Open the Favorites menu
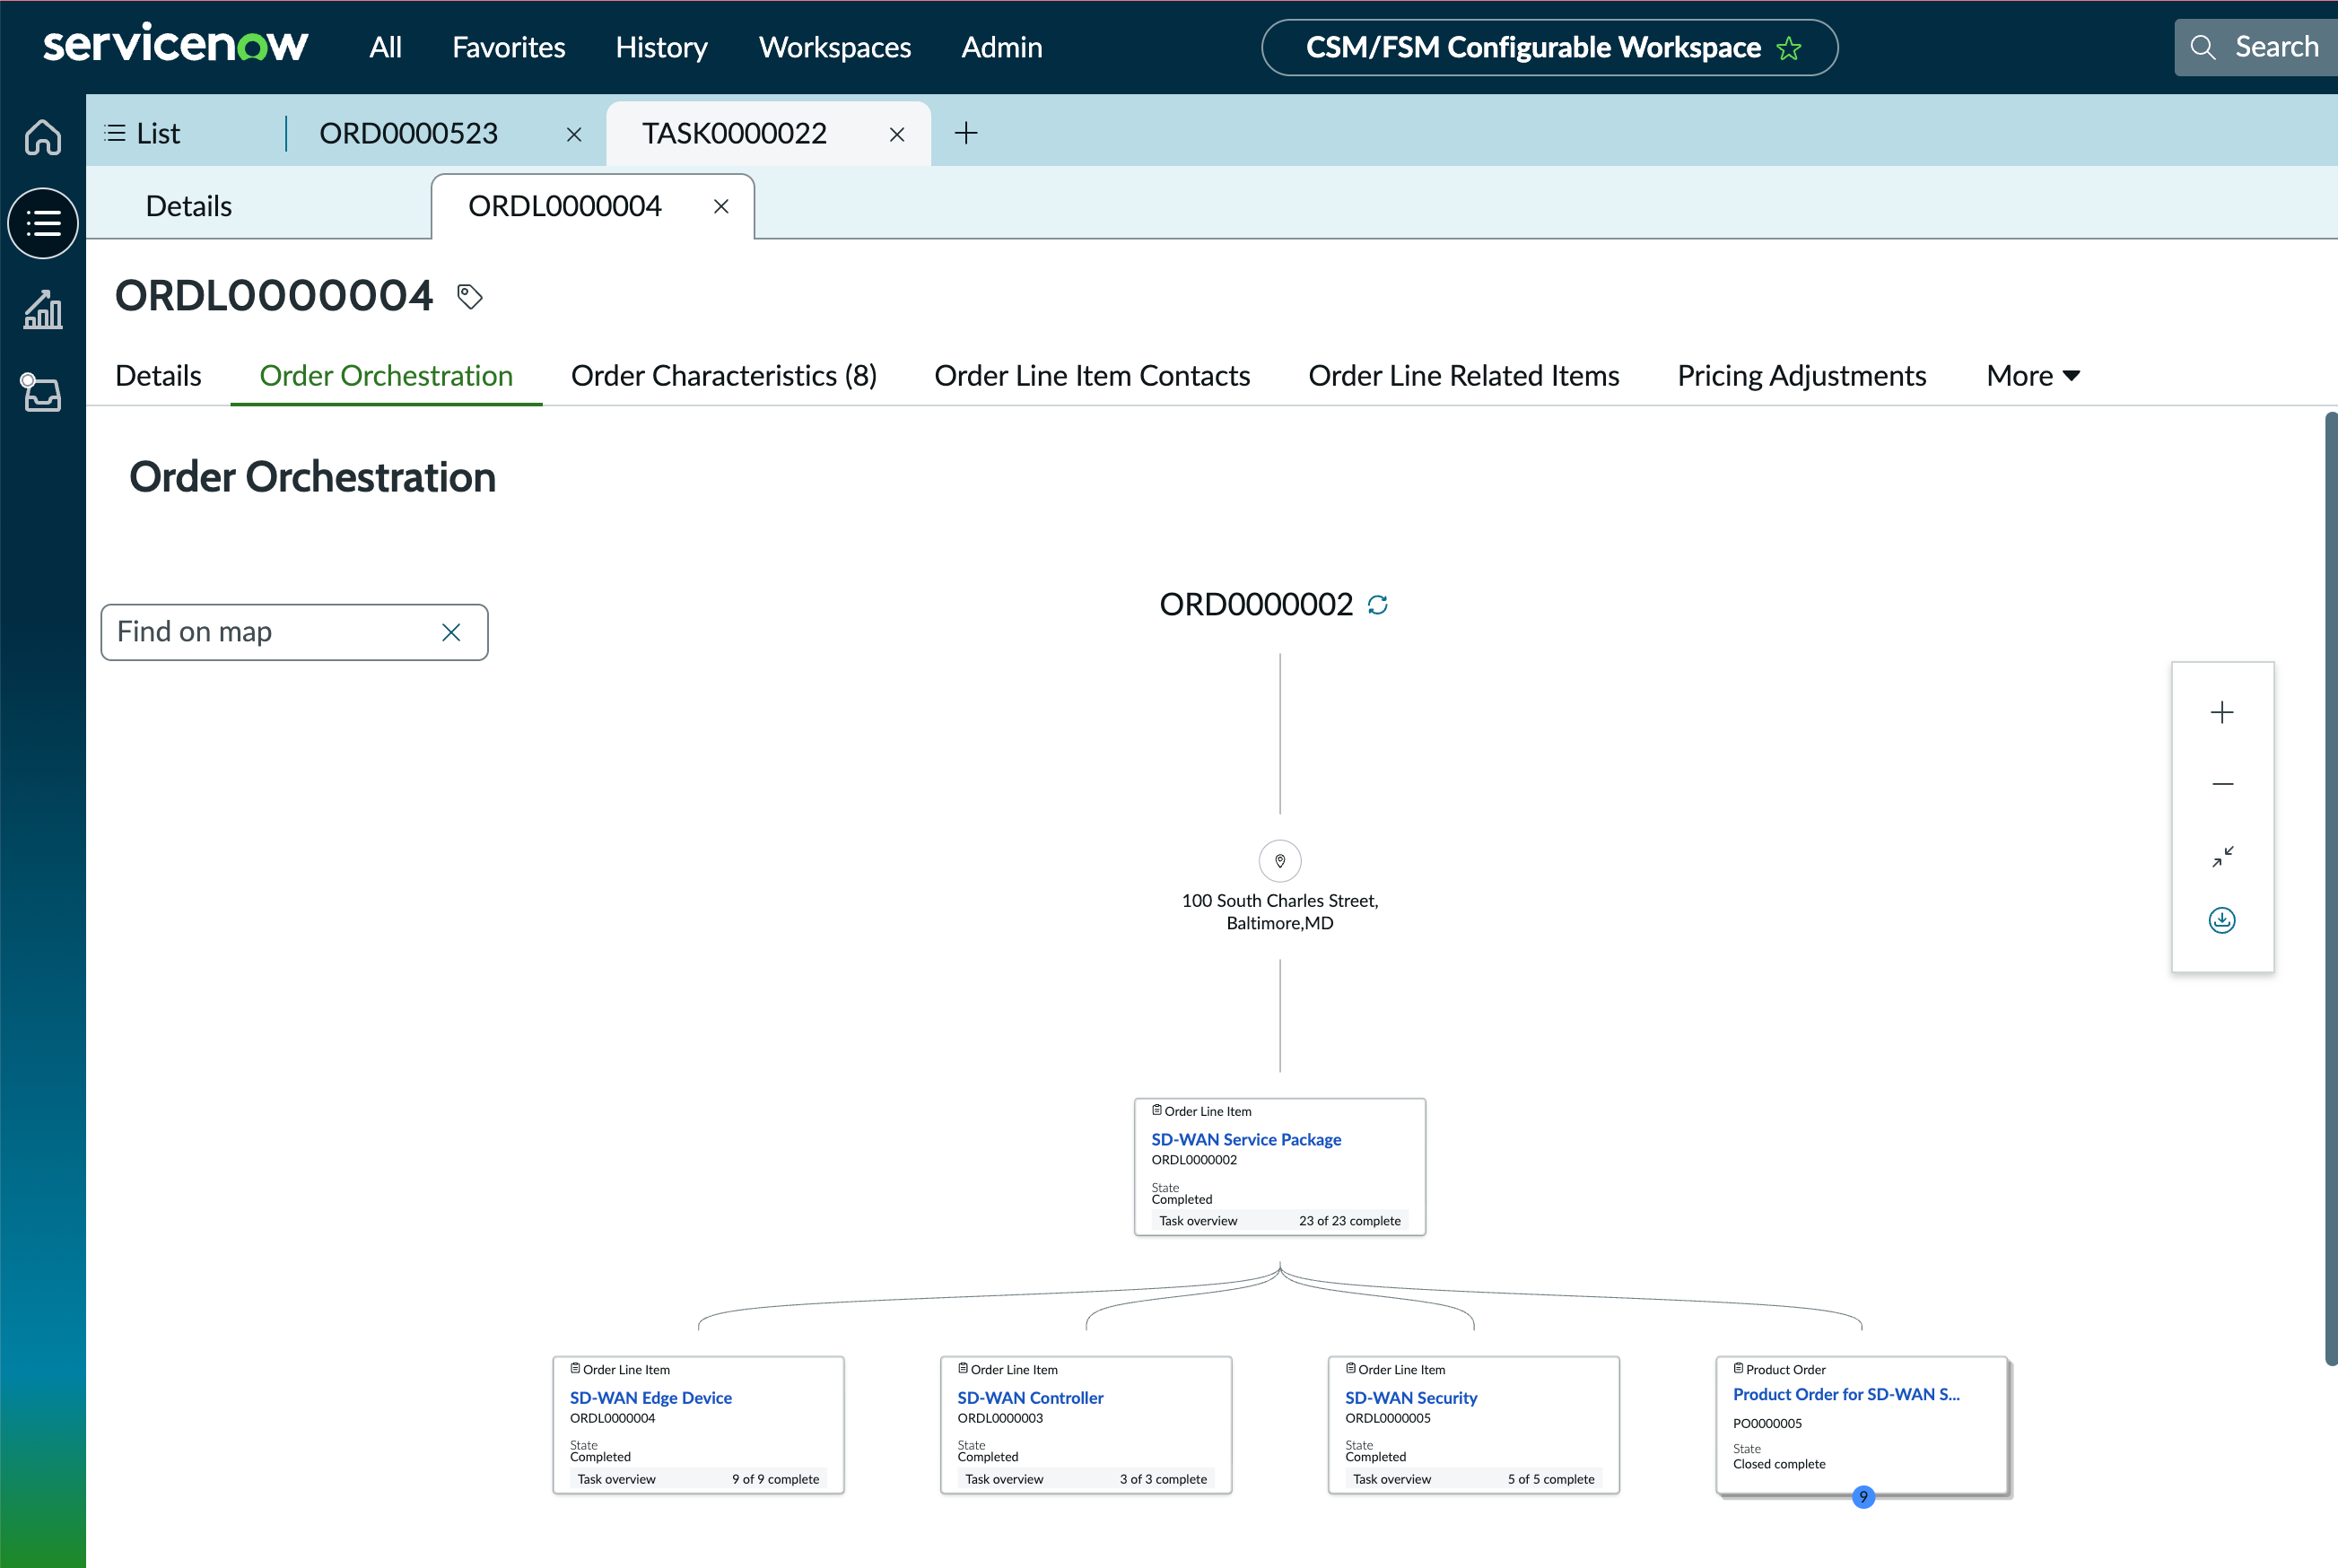Image resolution: width=2338 pixels, height=1568 pixels. point(508,47)
